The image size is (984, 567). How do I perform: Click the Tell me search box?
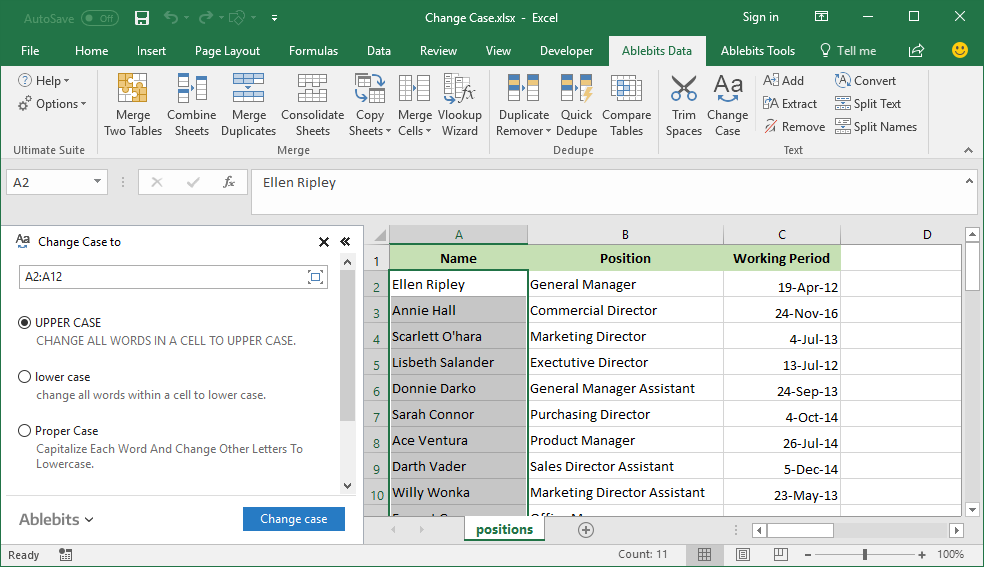coord(848,51)
